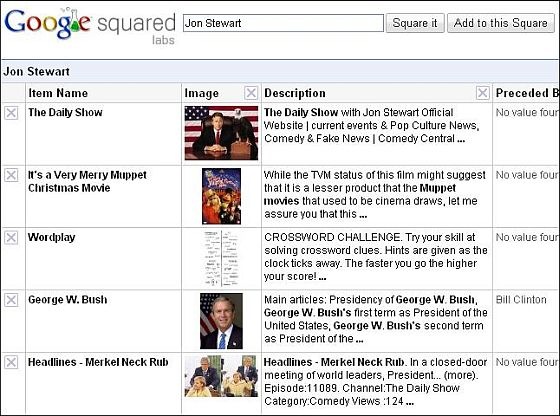Screen dimensions: 560x416
Task: Remove the George W. Bush row
Action: pyautogui.click(x=11, y=300)
